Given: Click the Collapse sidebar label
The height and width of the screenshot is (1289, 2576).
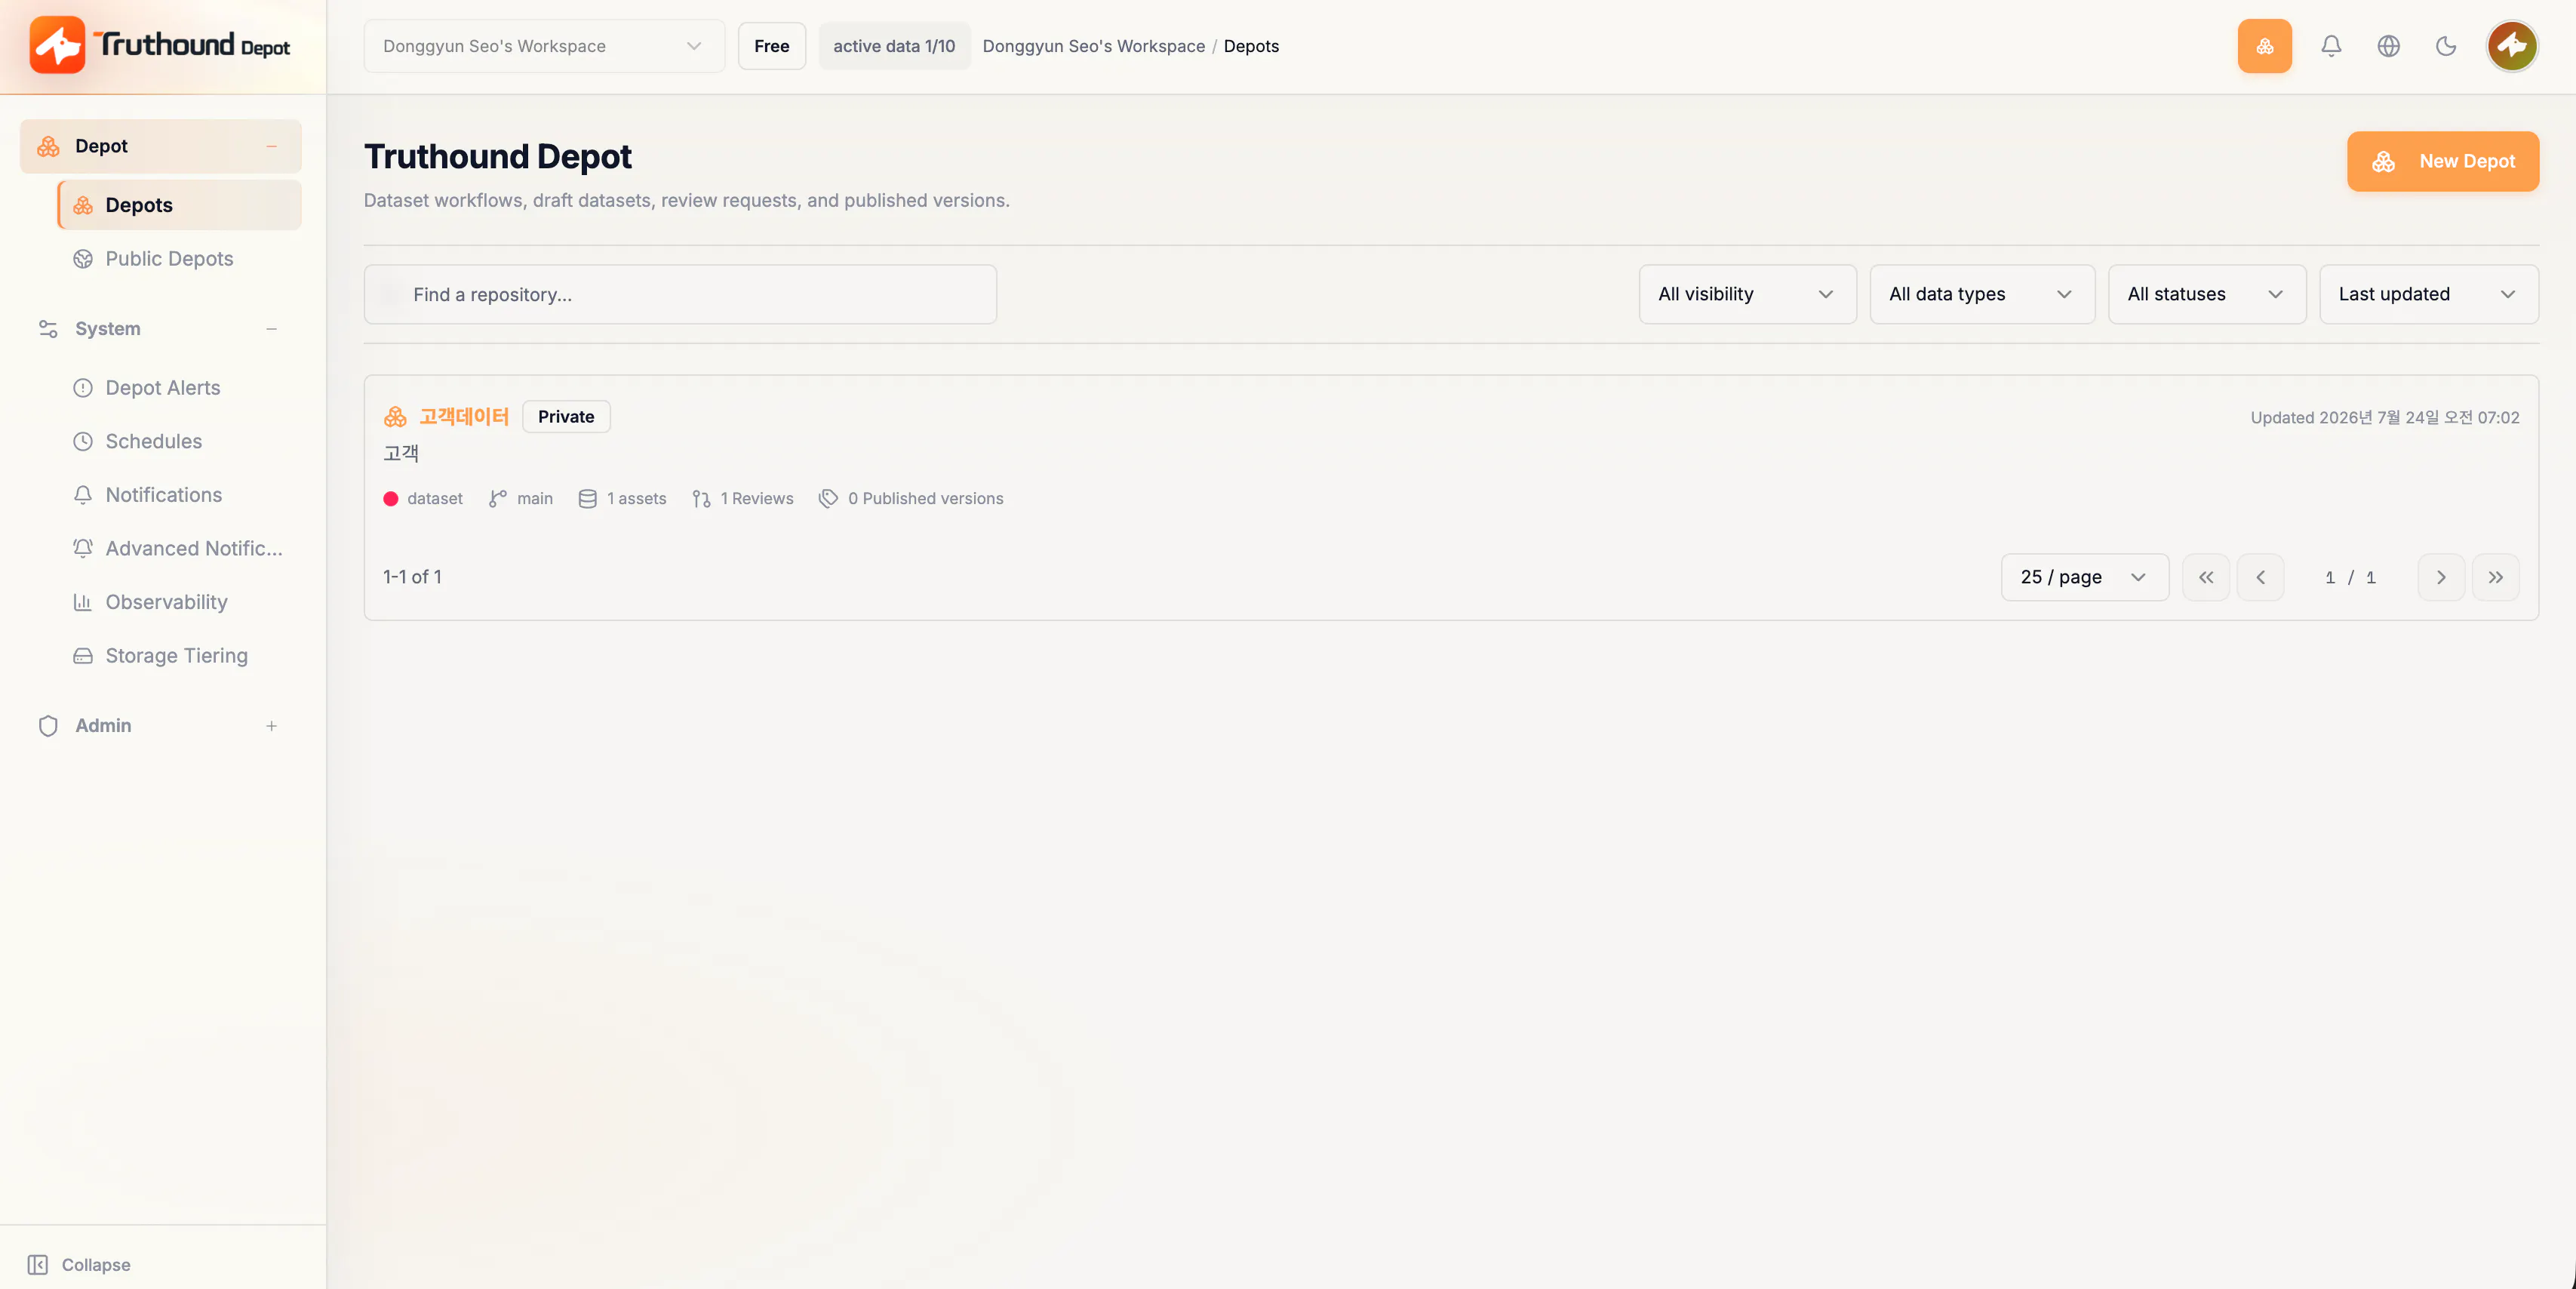Looking at the screenshot, I should 96,1265.
